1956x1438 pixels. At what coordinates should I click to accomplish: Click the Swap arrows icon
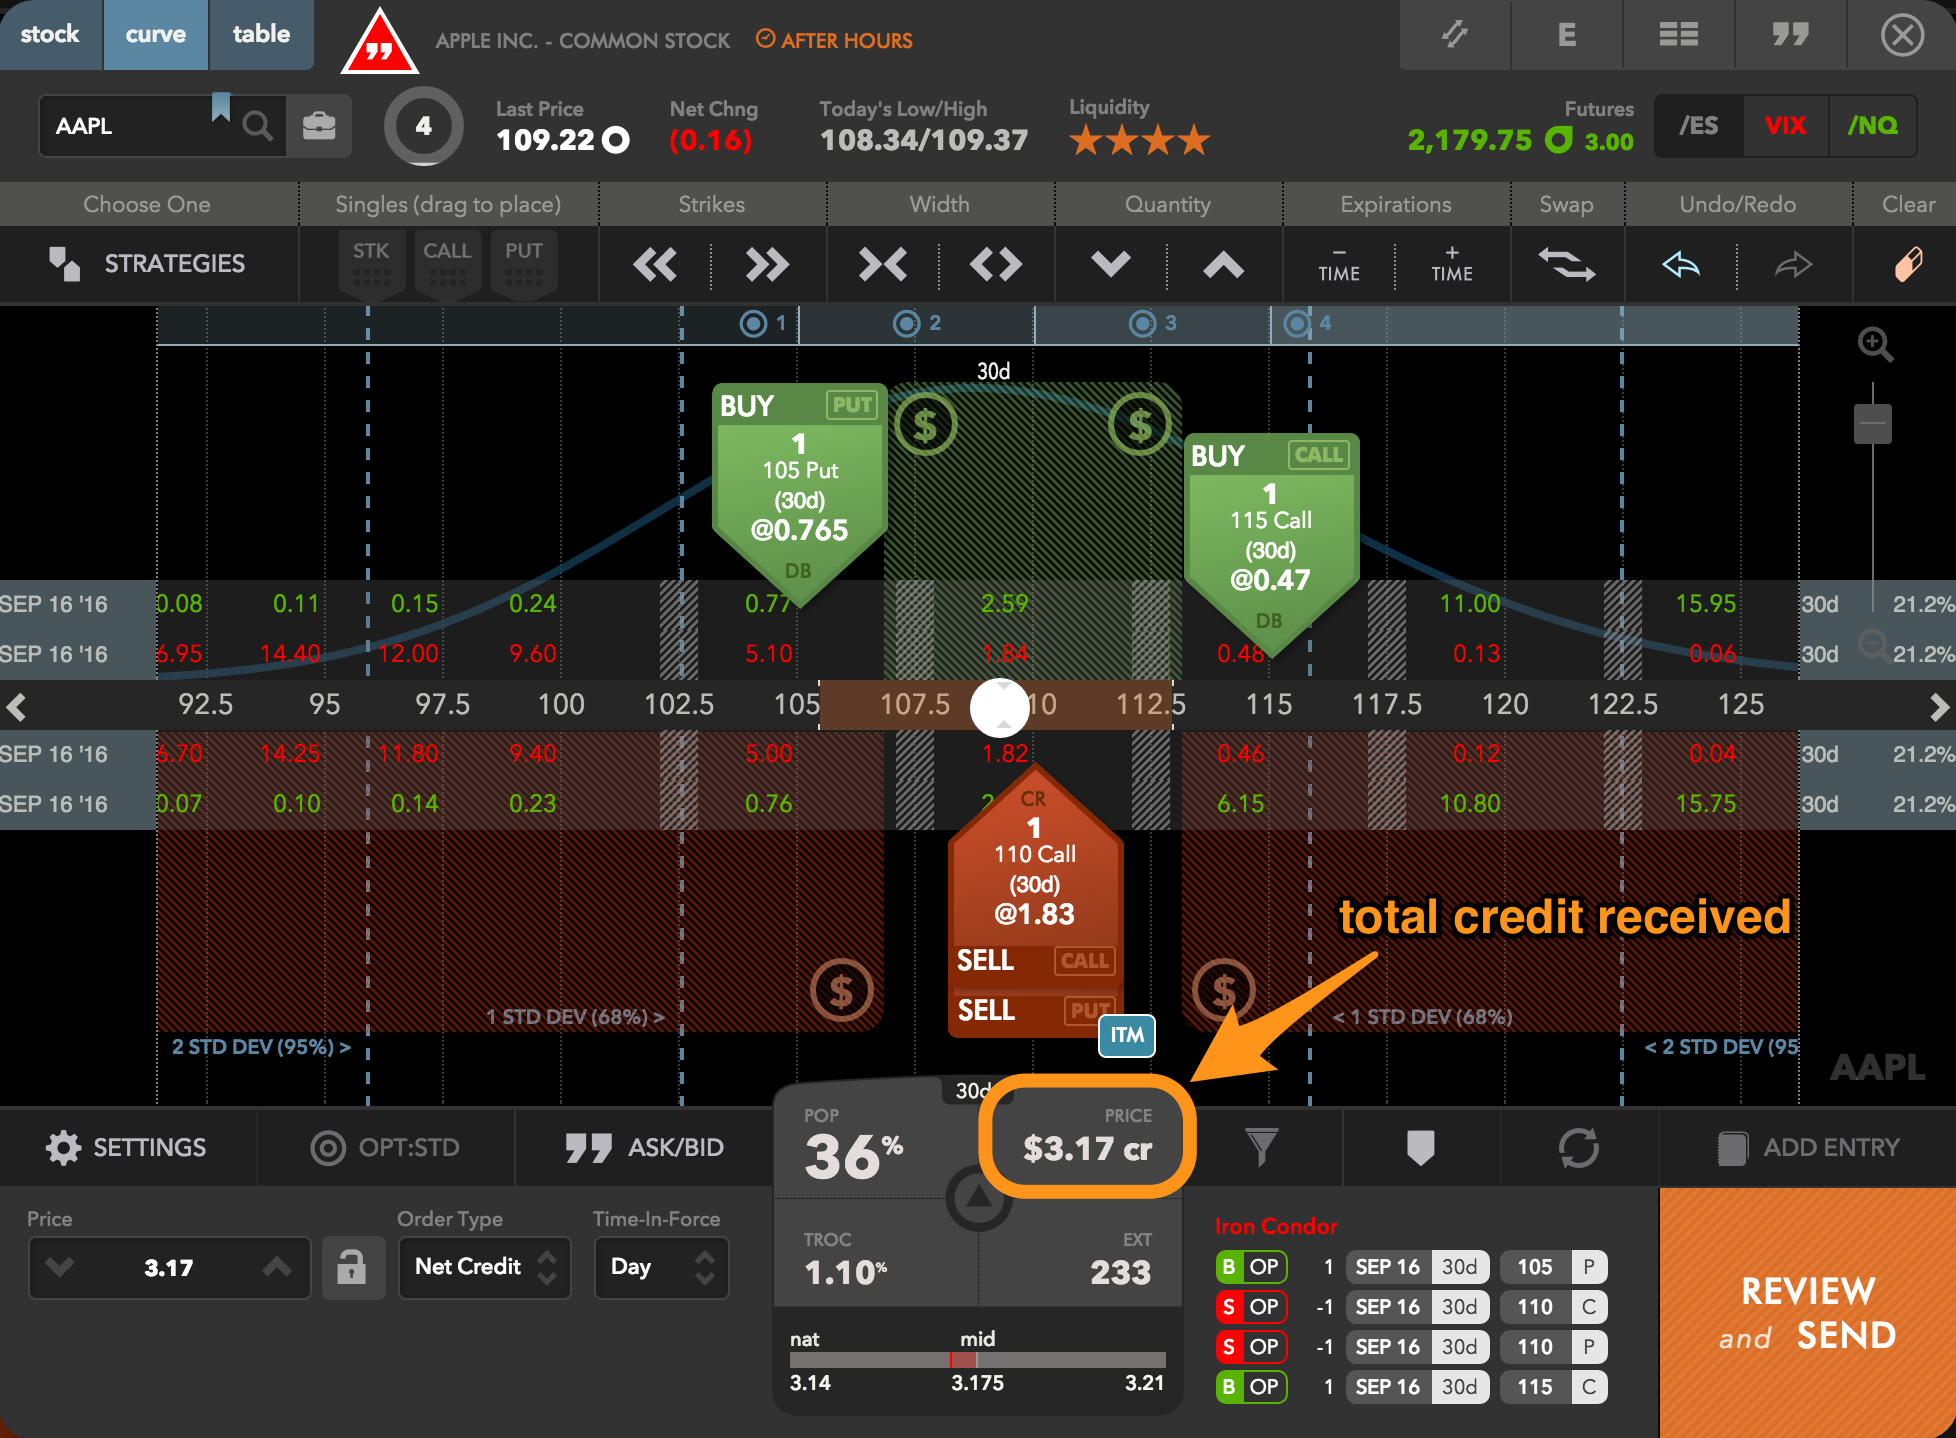coord(1566,265)
